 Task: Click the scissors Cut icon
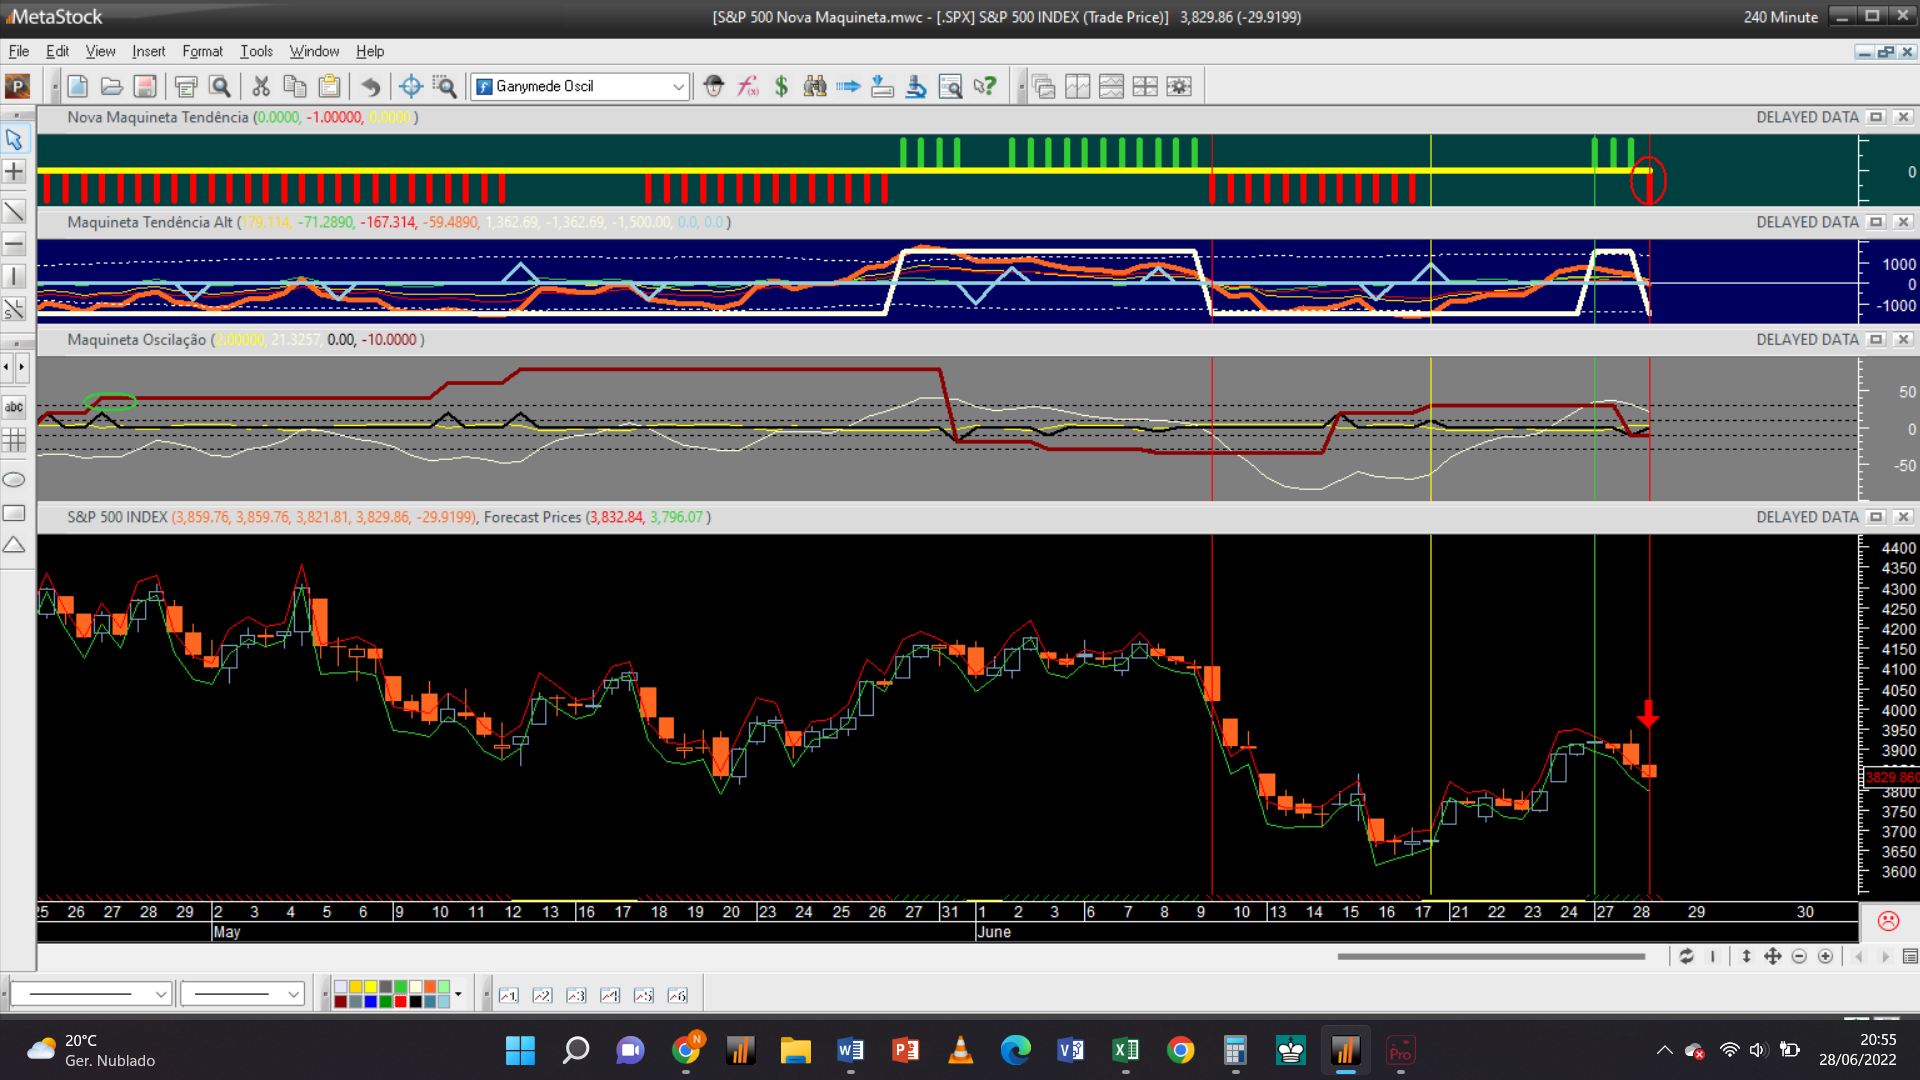pos(261,87)
